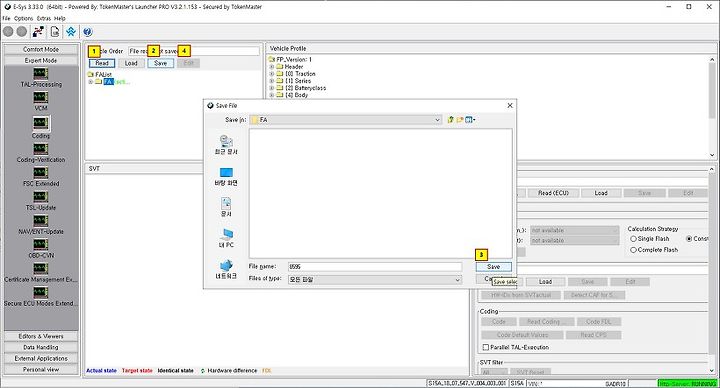The width and height of the screenshot is (720, 388).
Task: Open the TSL-Update module icon
Action: point(40,197)
